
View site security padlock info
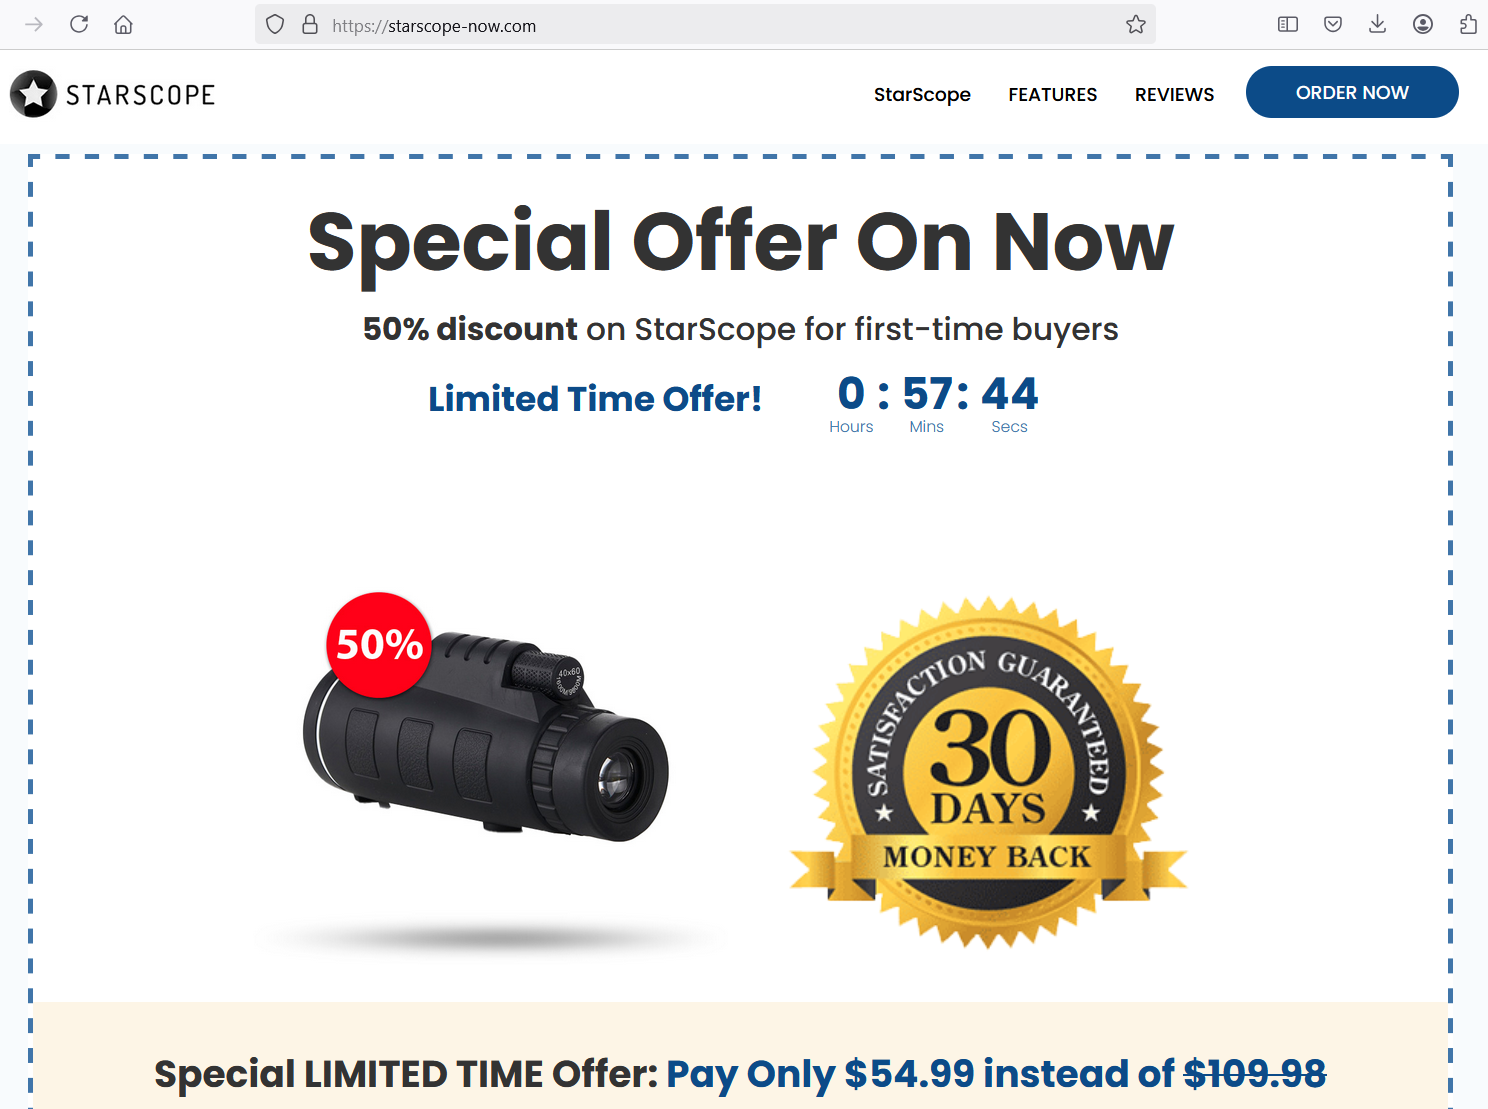click(x=310, y=24)
